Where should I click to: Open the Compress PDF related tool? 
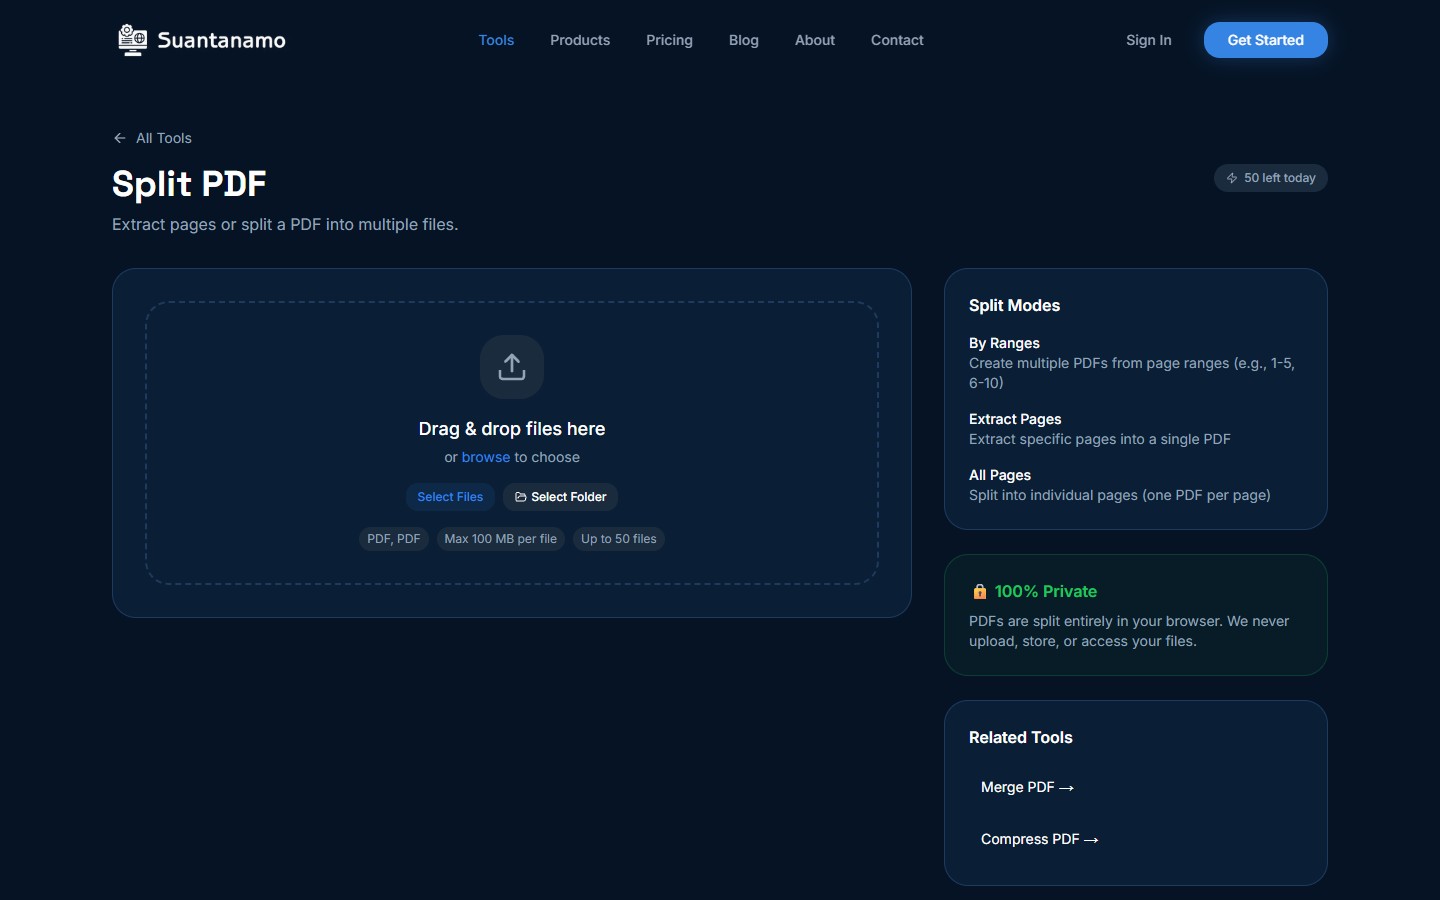1039,839
